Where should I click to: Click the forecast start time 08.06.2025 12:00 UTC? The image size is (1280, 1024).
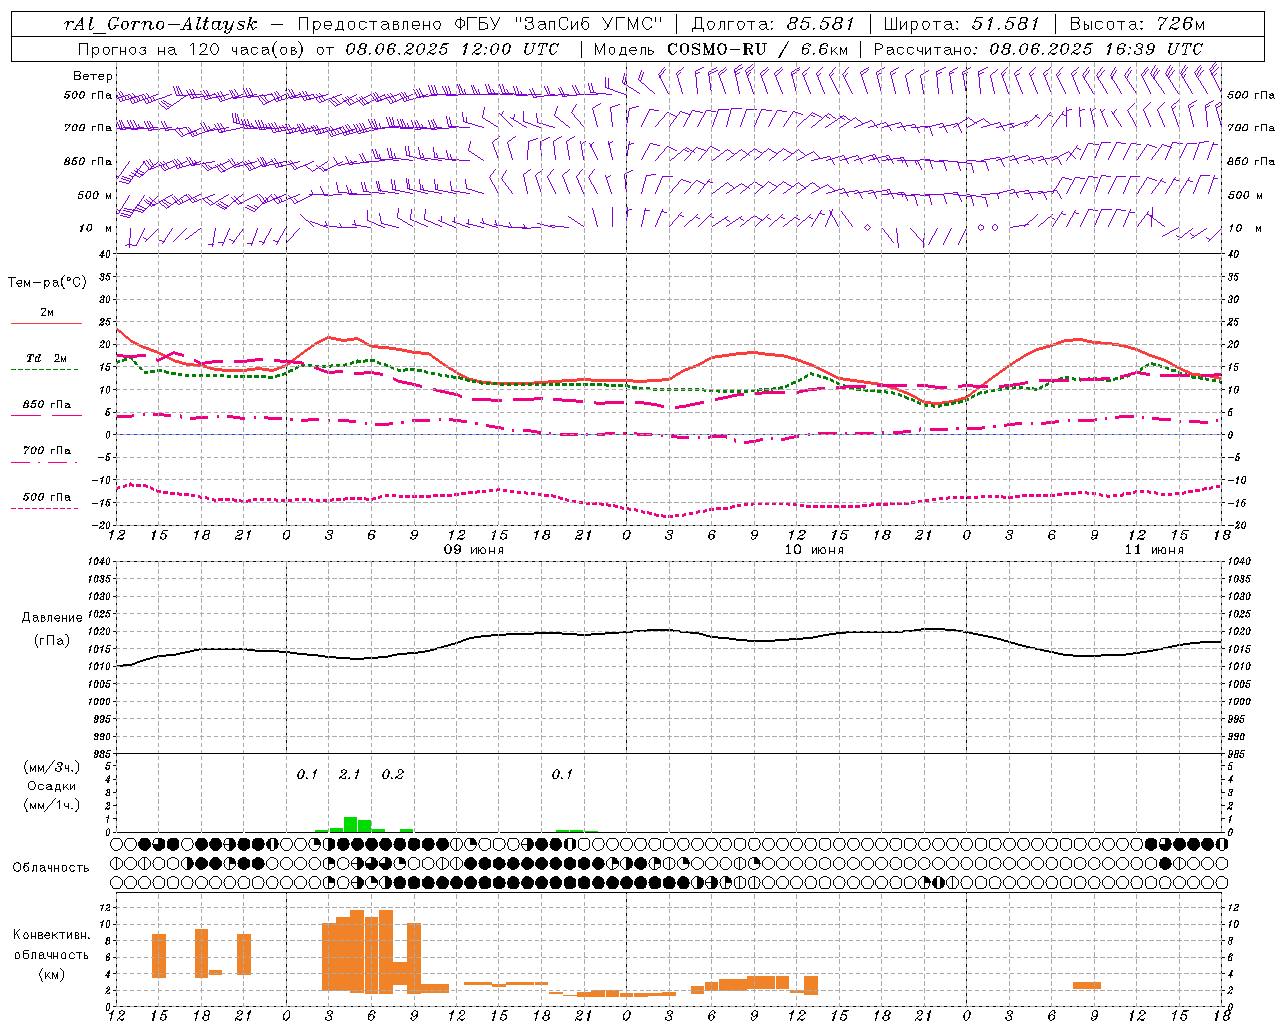(452, 49)
